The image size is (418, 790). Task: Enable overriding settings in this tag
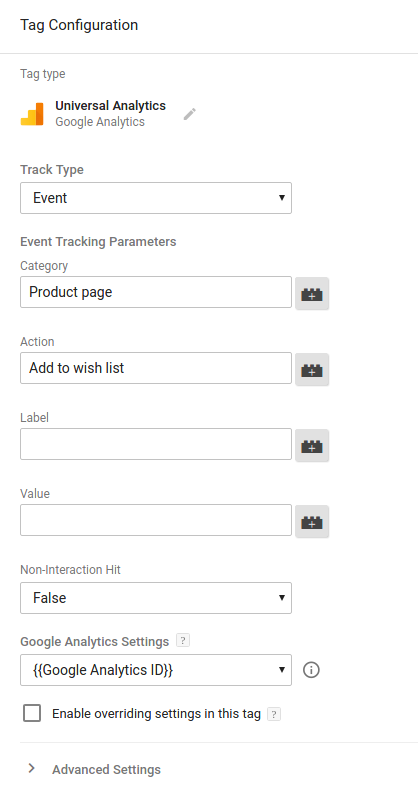(x=32, y=713)
